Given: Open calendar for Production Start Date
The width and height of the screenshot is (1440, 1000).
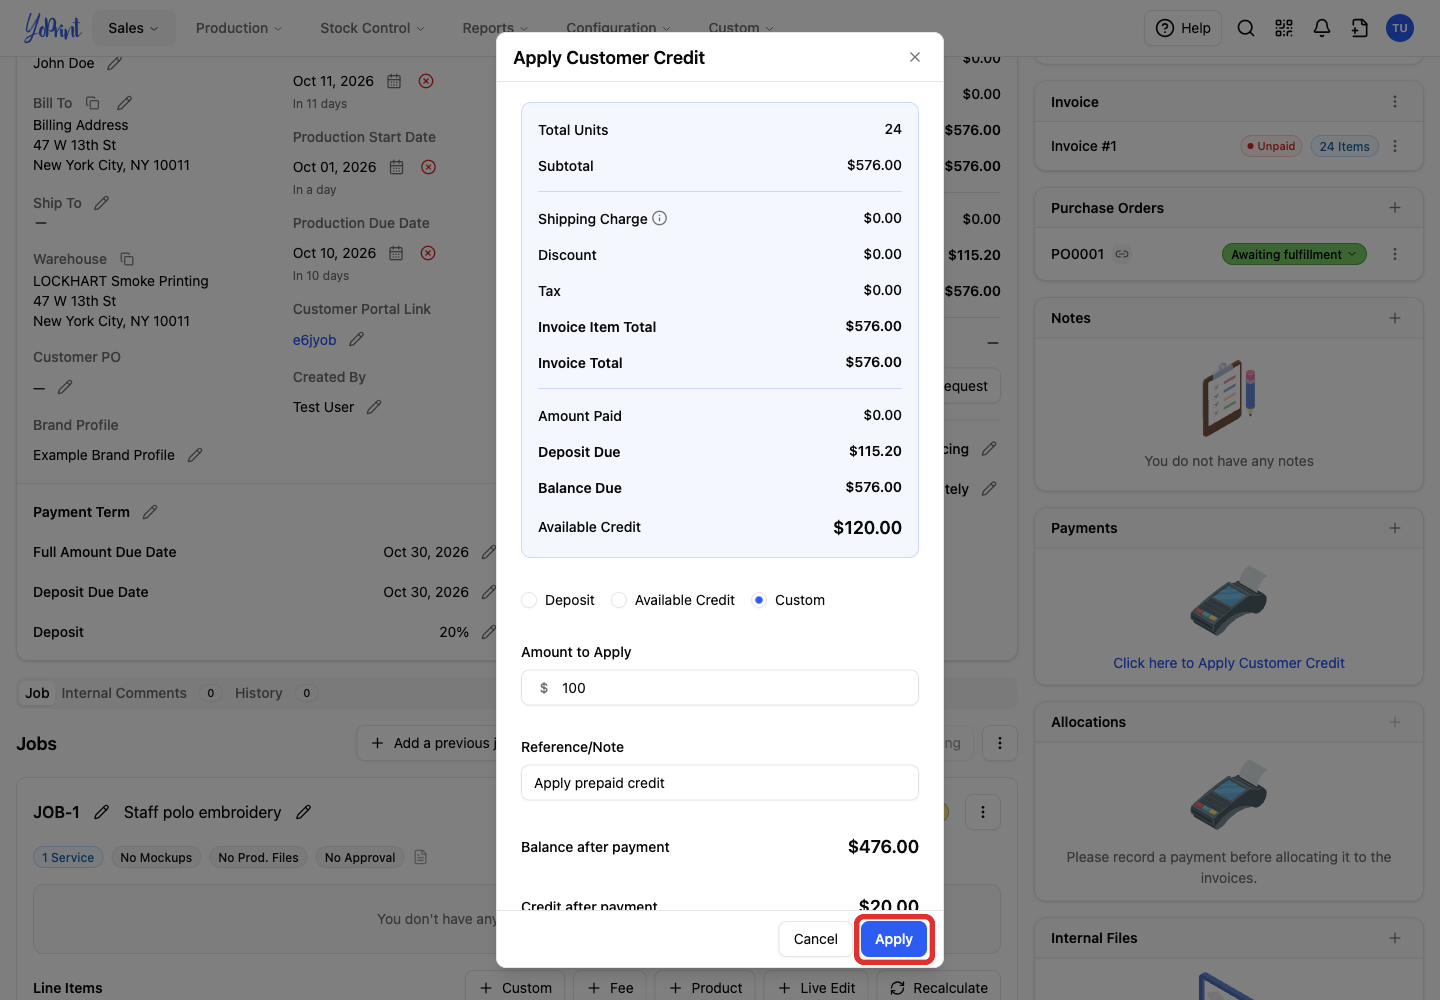Looking at the screenshot, I should [x=397, y=167].
